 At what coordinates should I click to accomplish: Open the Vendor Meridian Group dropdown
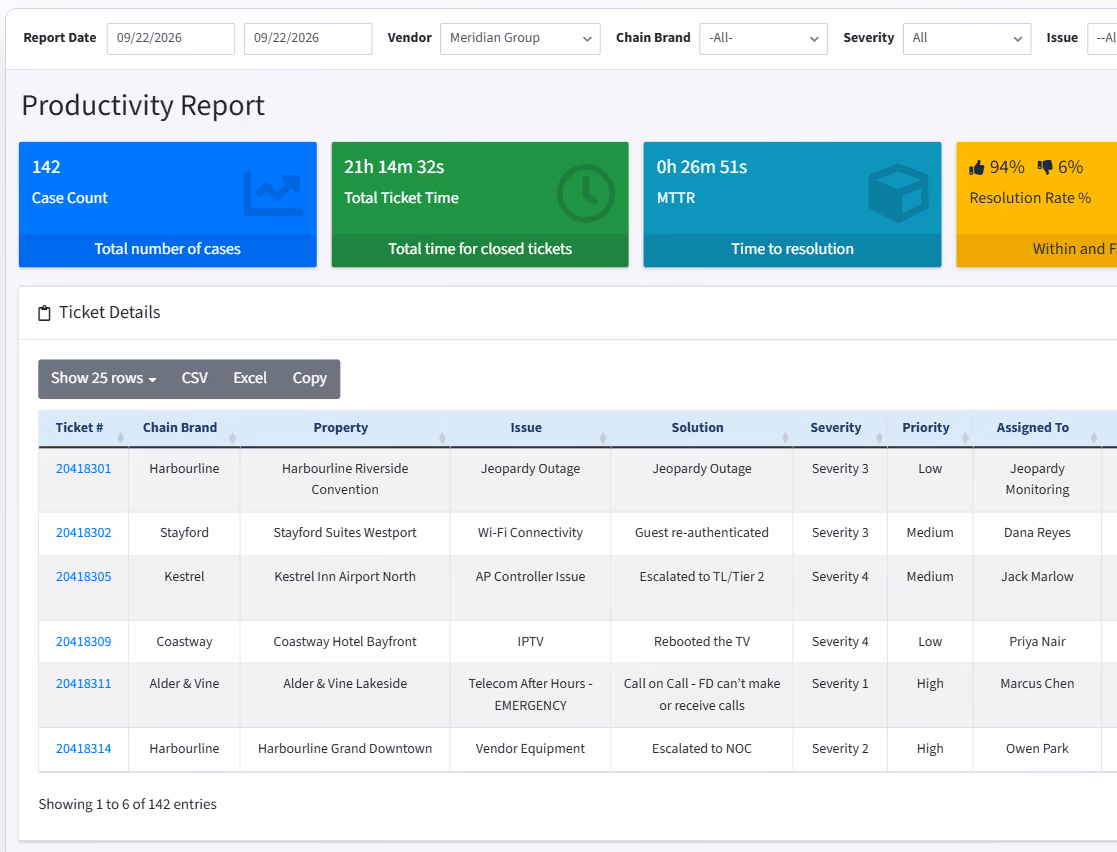coord(520,38)
